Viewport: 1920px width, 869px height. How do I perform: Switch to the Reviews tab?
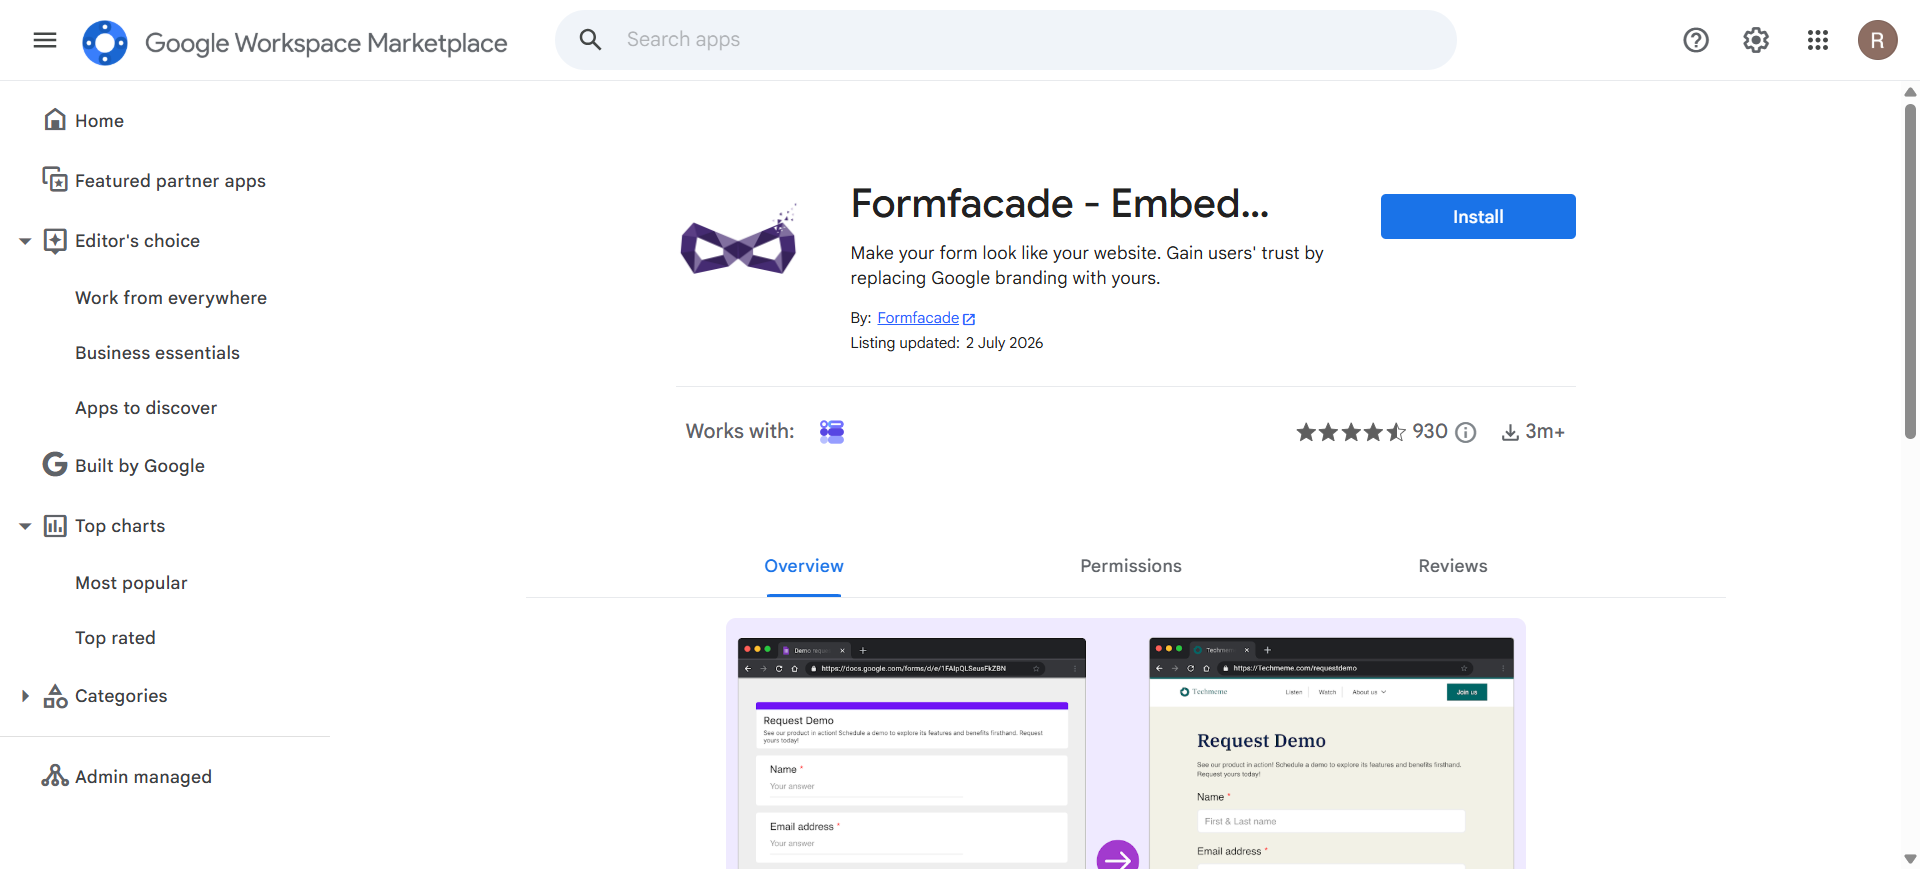click(1452, 566)
